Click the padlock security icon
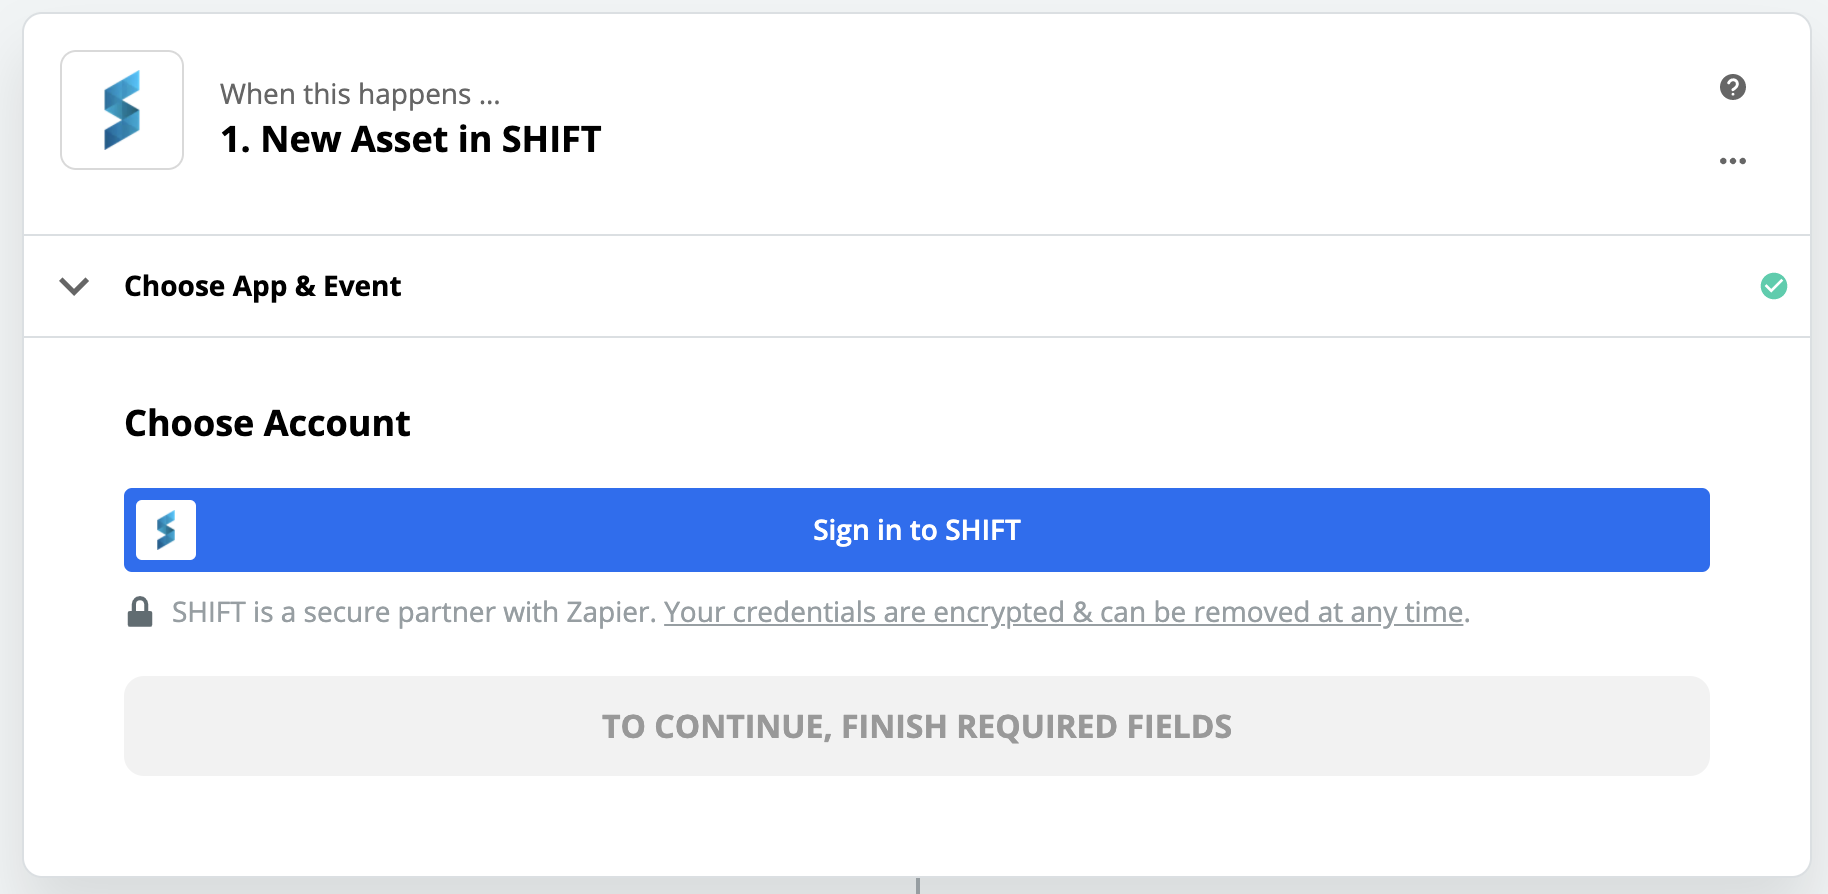 point(140,612)
